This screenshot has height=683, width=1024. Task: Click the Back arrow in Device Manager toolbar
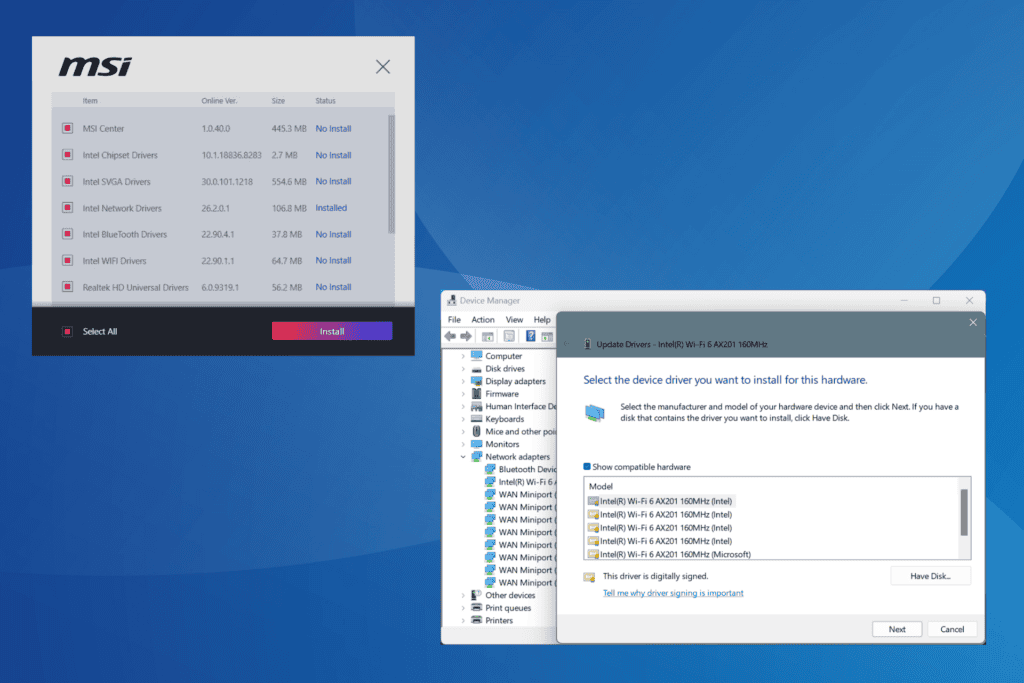(452, 336)
